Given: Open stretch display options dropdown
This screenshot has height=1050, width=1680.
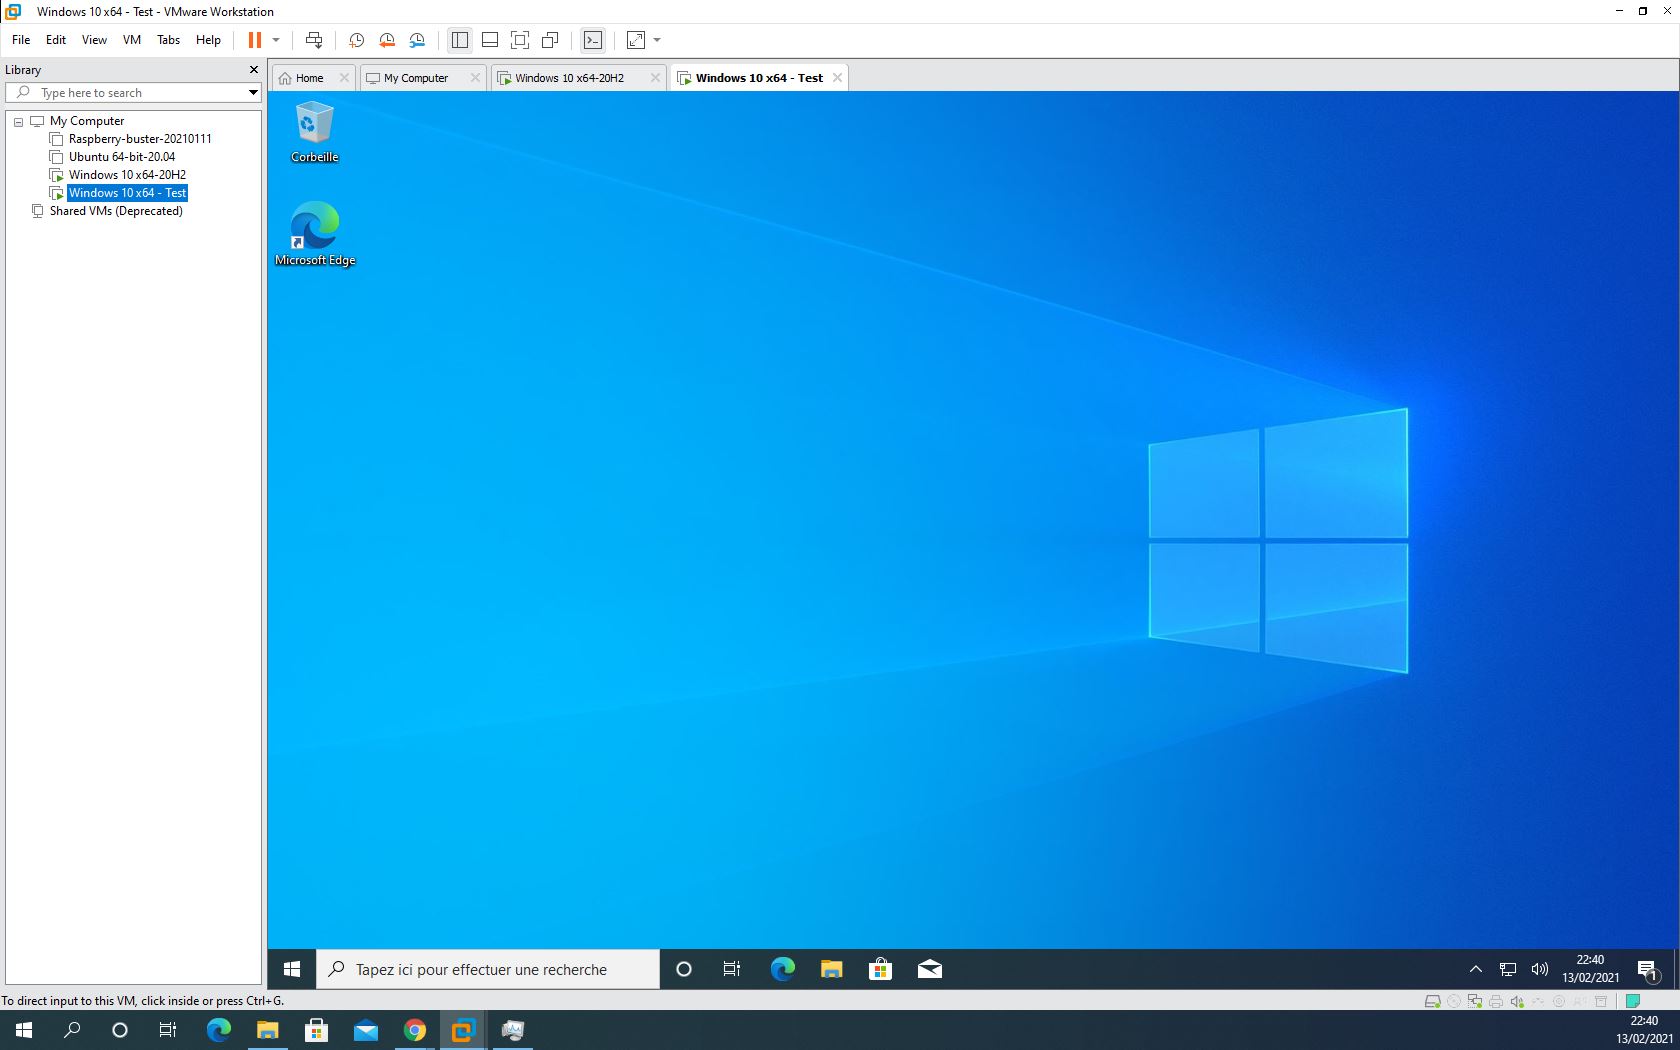Looking at the screenshot, I should point(657,40).
